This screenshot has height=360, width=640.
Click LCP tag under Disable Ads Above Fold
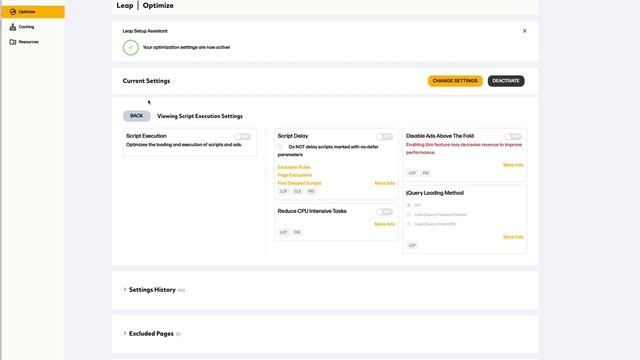pyautogui.click(x=412, y=173)
